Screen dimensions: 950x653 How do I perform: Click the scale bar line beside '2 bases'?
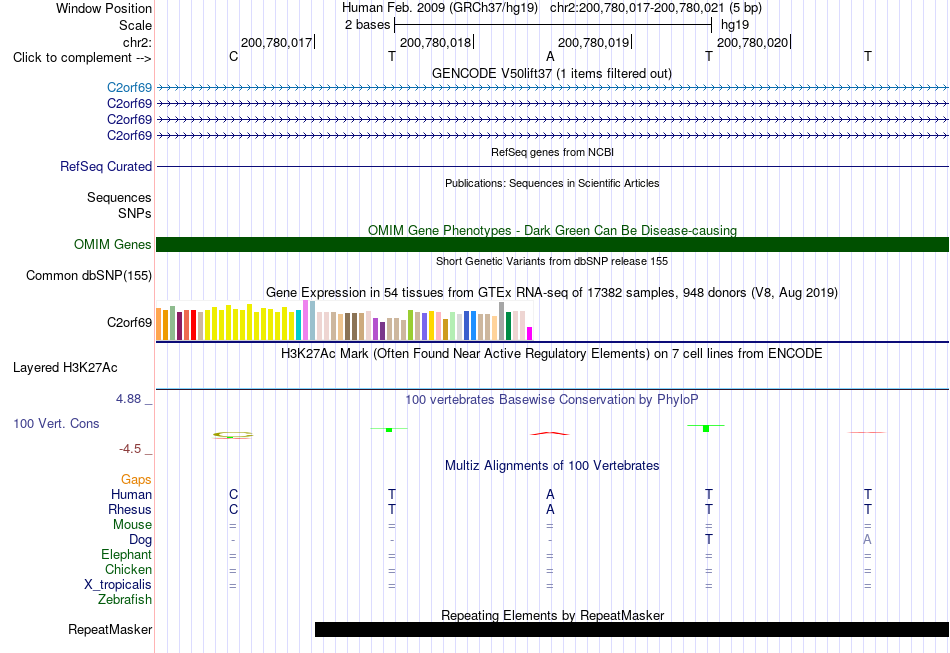tap(553, 25)
